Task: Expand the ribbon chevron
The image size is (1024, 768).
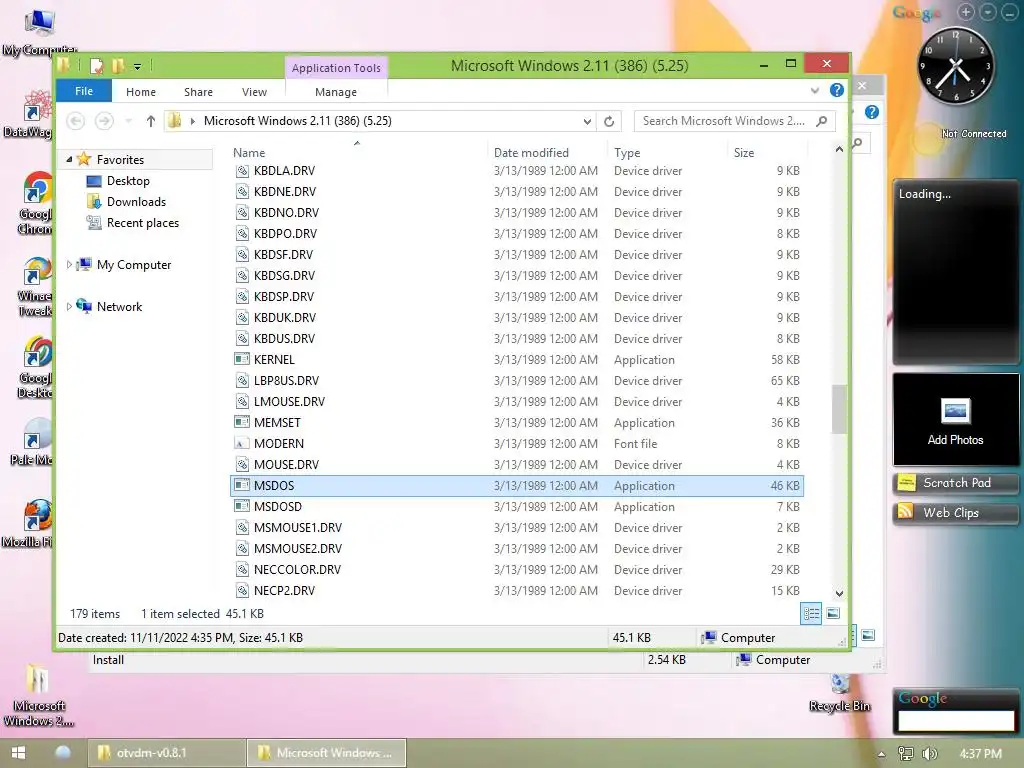Action: pos(814,91)
